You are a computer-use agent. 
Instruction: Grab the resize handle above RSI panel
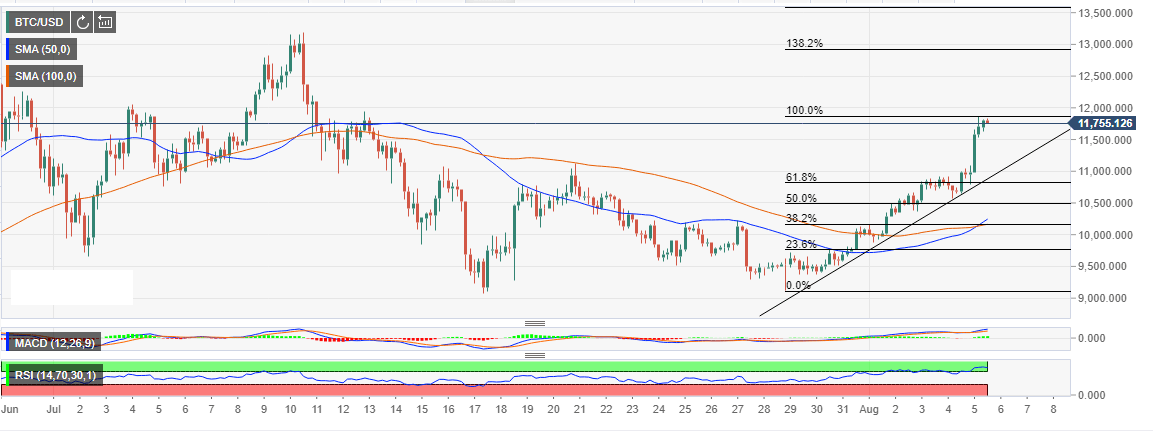tap(535, 355)
